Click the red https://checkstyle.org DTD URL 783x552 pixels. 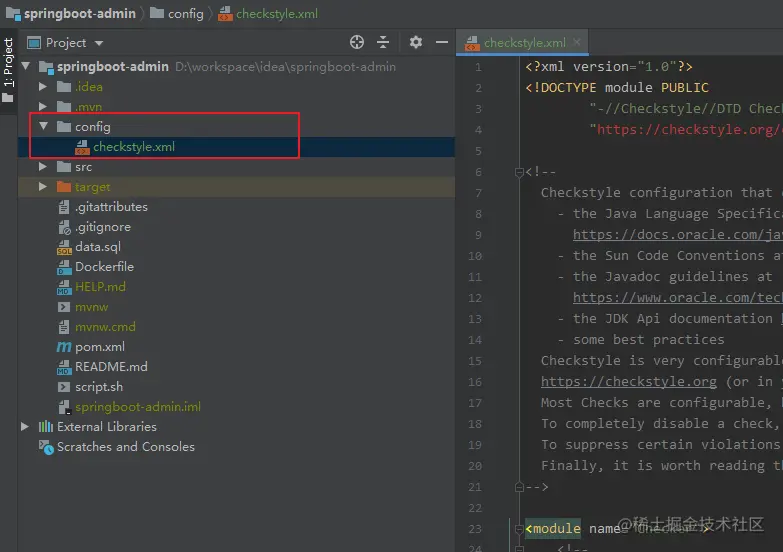(x=690, y=129)
